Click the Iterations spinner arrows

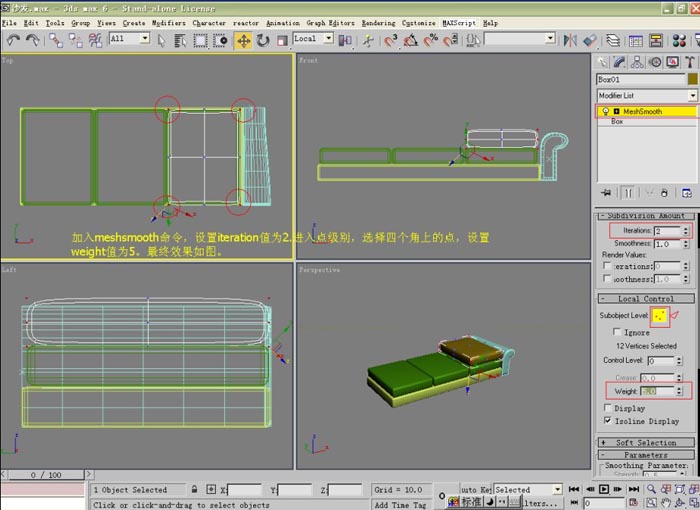(686, 230)
